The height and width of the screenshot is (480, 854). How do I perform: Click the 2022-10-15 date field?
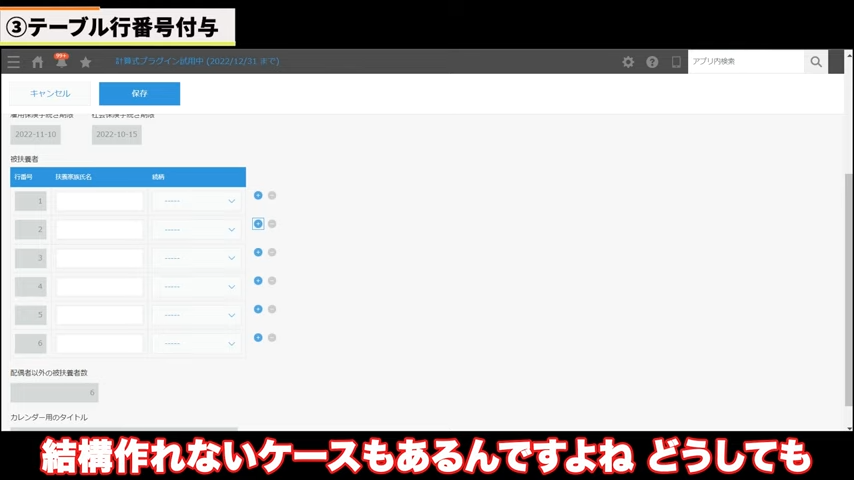[117, 135]
